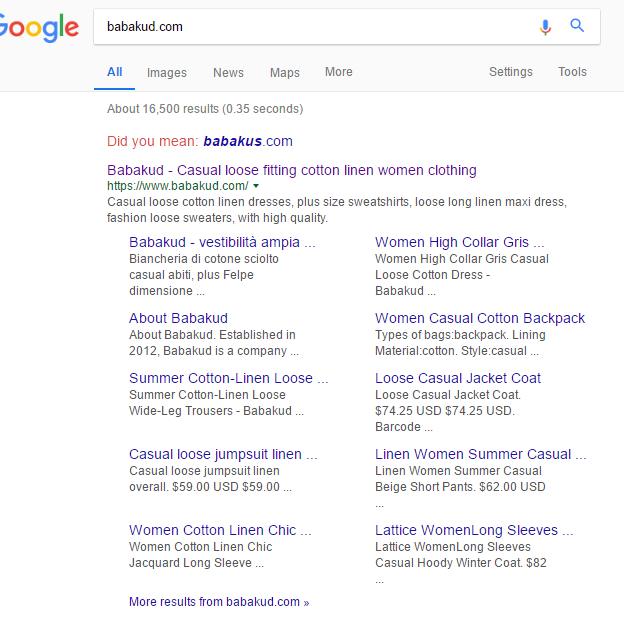Open the Women High Collar Gris sitelink
Screen dimensions: 624x621
click(x=459, y=242)
